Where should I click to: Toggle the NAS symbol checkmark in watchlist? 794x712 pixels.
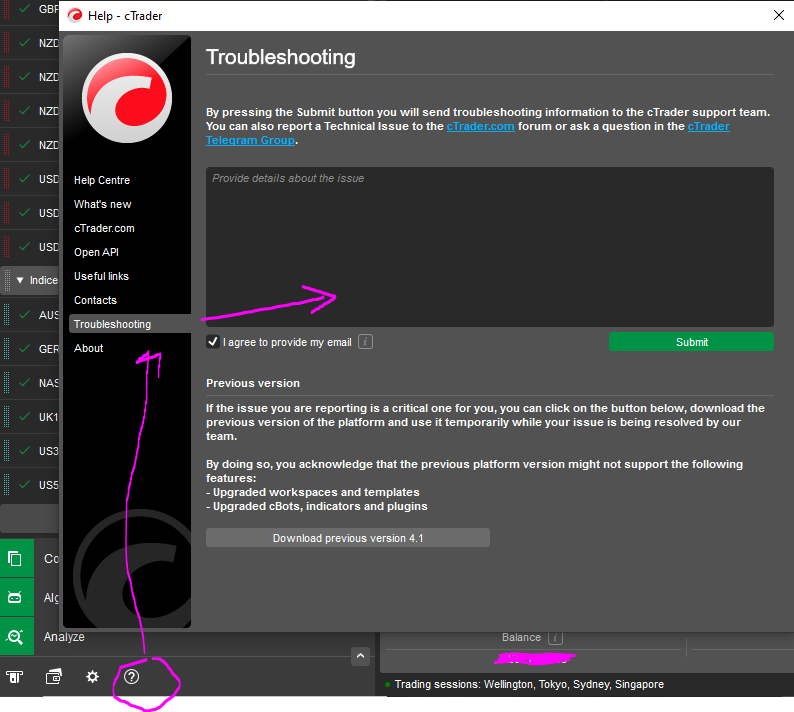coord(24,382)
